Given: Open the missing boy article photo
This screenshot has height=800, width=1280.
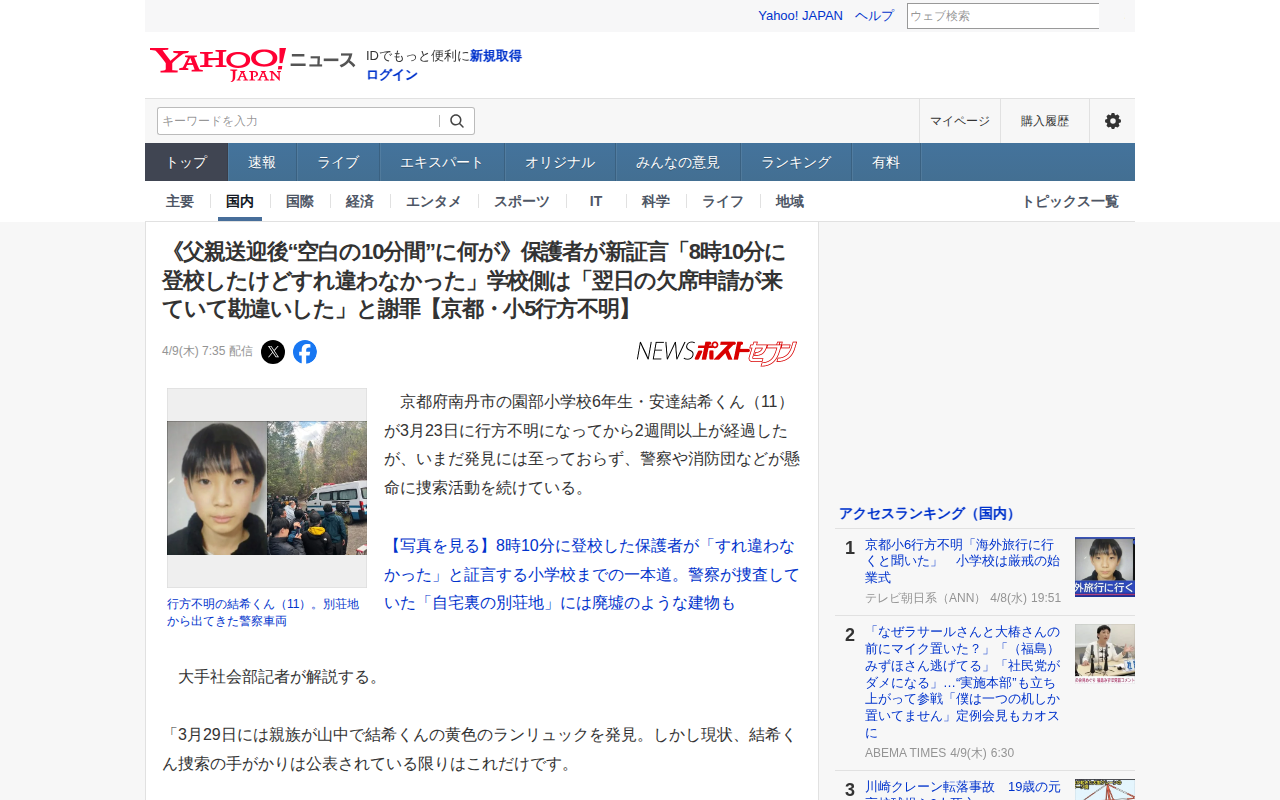Looking at the screenshot, I should pos(267,488).
